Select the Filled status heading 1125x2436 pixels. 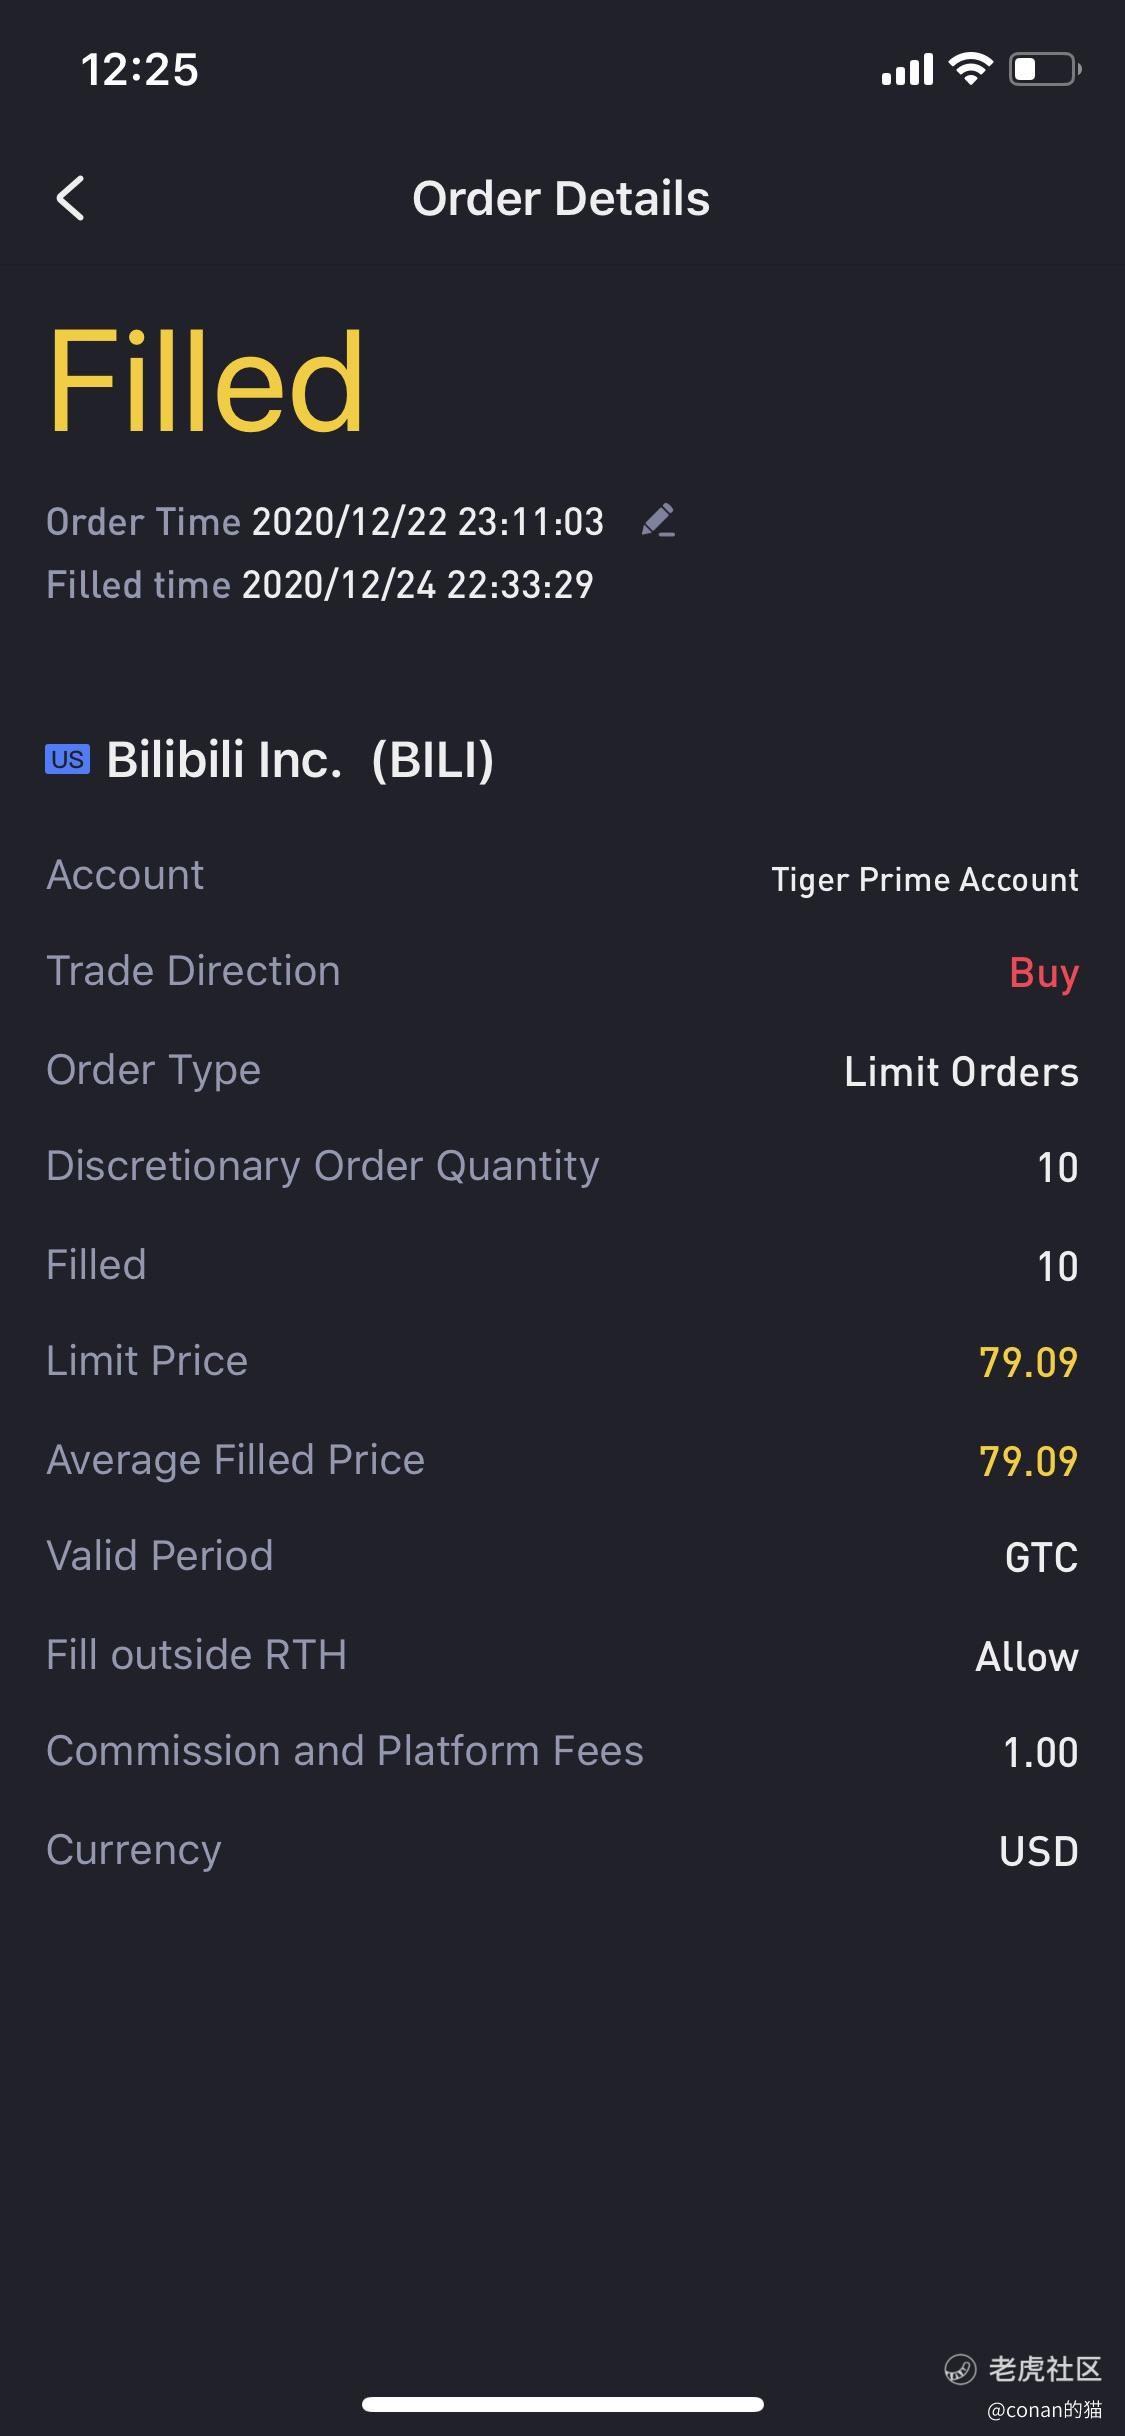tap(206, 382)
